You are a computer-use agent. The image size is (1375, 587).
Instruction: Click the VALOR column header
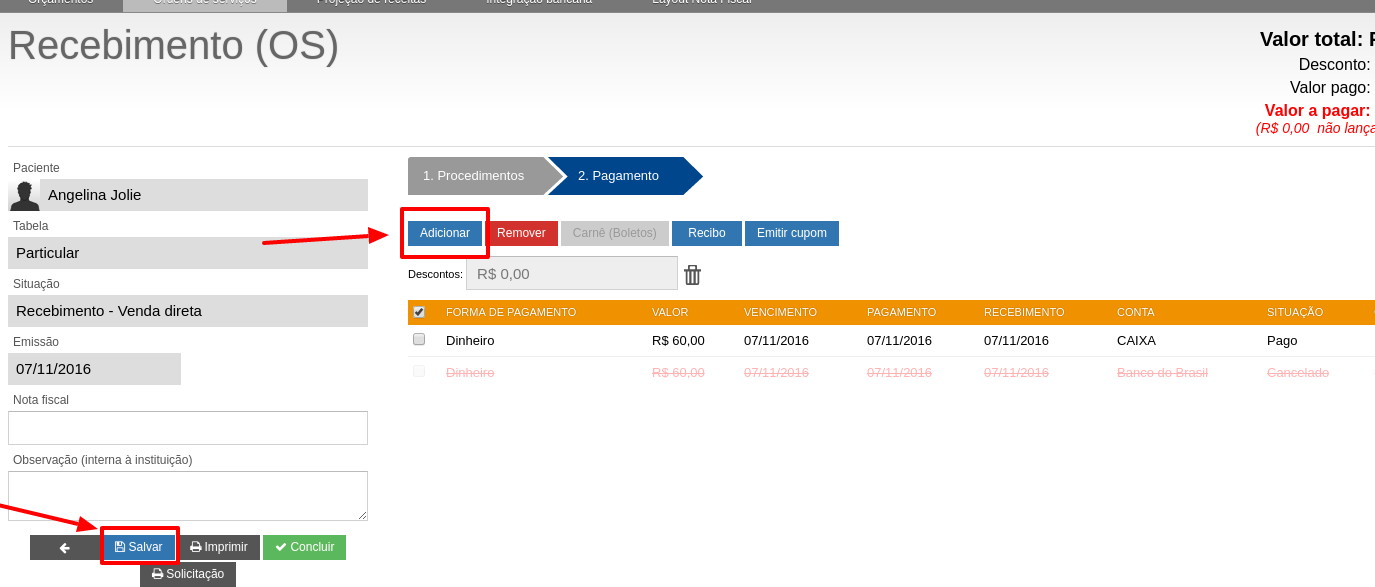670,312
